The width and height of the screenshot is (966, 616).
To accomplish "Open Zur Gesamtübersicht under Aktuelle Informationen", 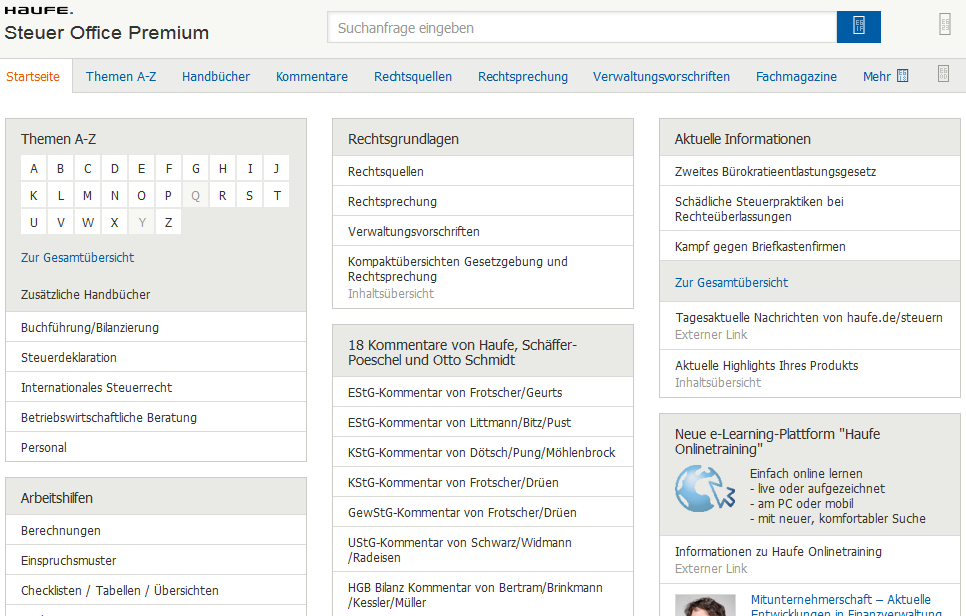I will click(x=731, y=283).
